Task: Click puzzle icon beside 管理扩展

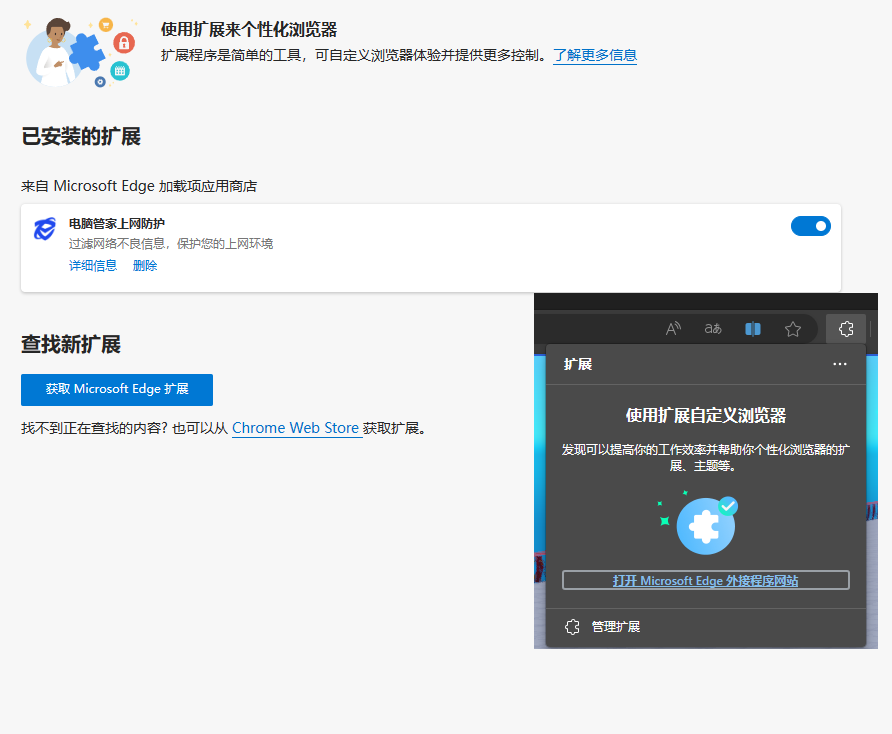Action: click(572, 627)
